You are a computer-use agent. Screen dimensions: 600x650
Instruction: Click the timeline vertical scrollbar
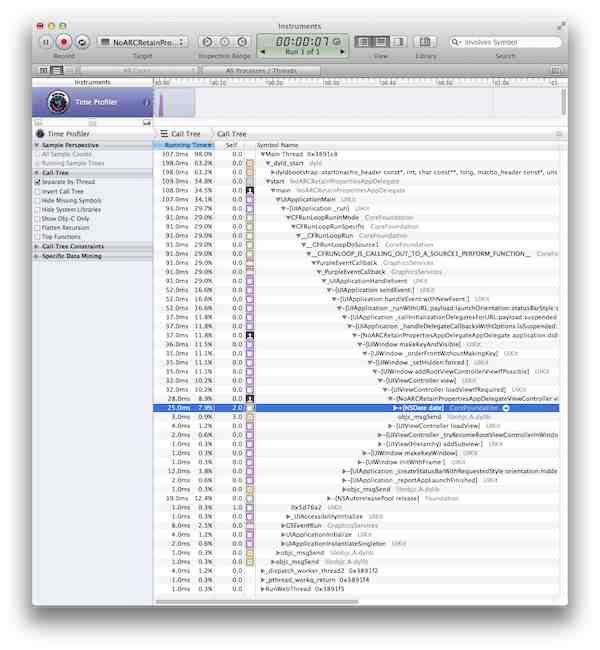coord(564,102)
